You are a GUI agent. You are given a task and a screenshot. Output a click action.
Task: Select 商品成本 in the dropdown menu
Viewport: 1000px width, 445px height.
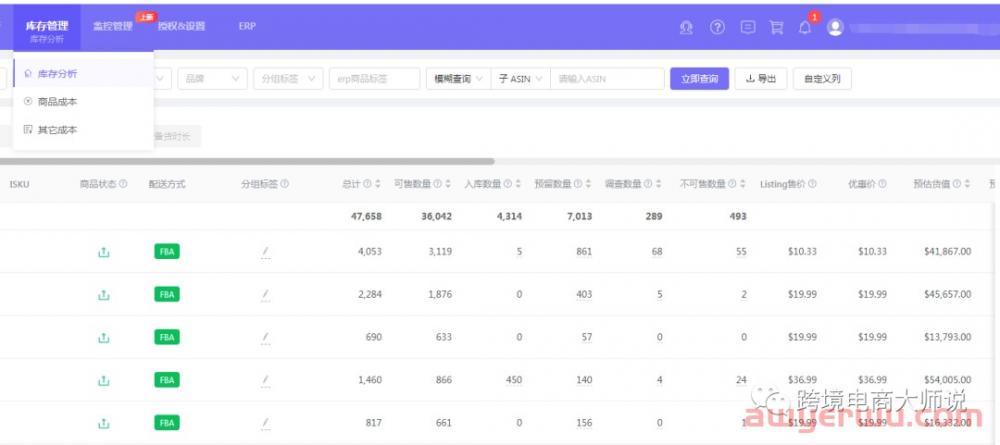83,101
